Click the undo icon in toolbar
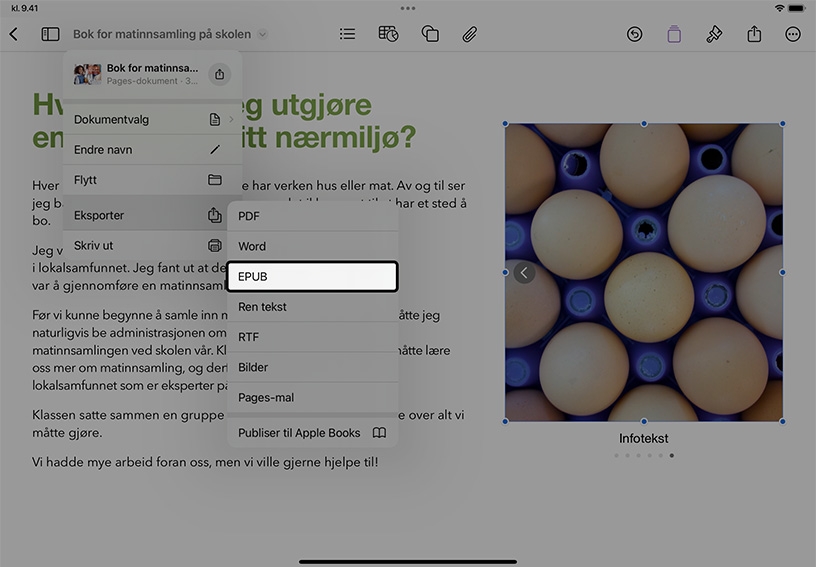The width and height of the screenshot is (816, 567). click(634, 34)
